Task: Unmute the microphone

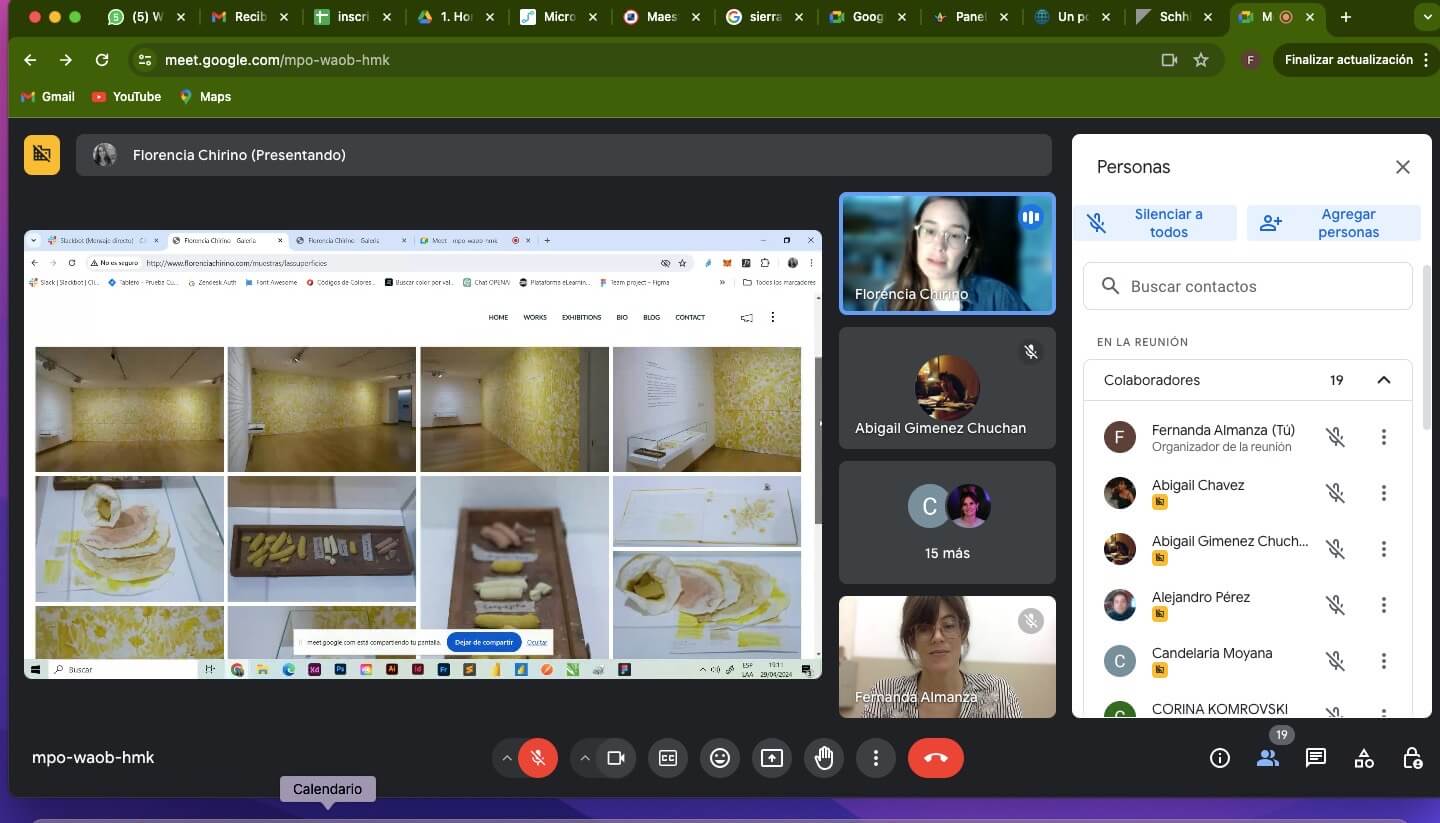Action: coord(538,758)
